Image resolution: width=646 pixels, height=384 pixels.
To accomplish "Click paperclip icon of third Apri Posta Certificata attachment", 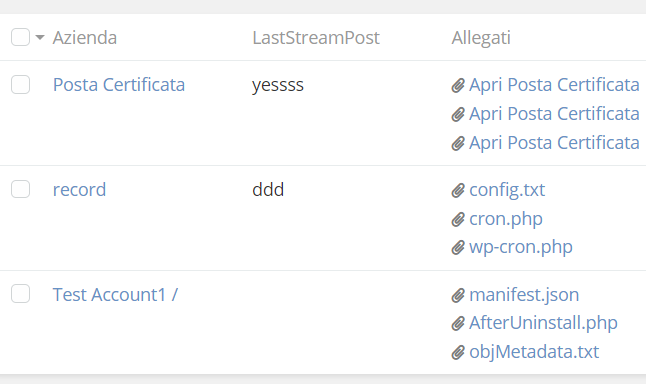I will [x=458, y=143].
